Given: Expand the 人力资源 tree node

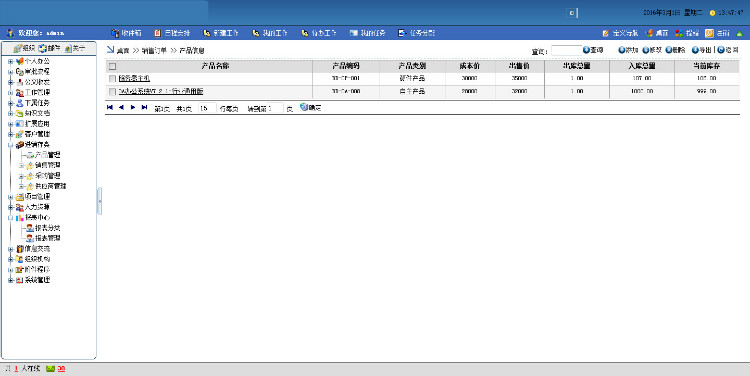Looking at the screenshot, I should coord(11,208).
